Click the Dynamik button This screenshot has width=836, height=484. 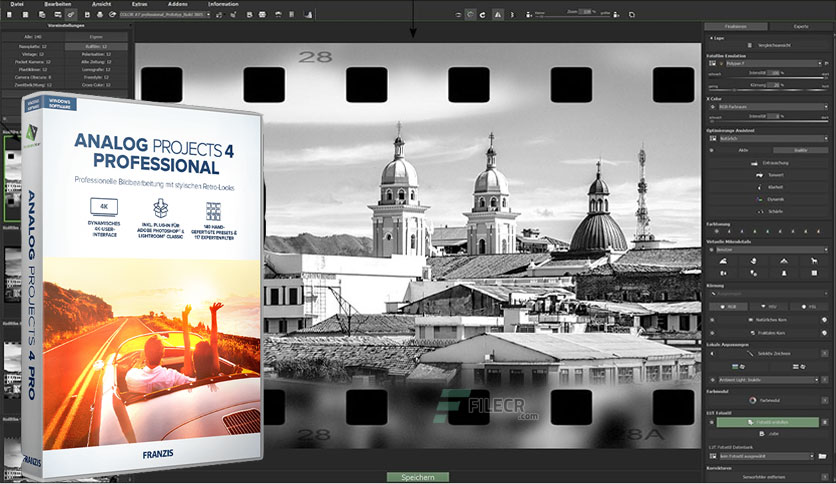(768, 199)
